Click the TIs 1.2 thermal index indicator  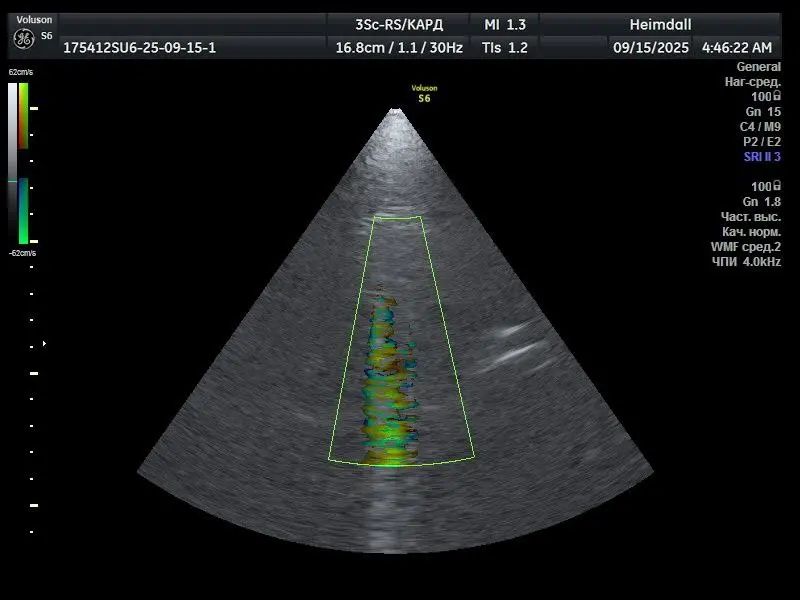504,47
